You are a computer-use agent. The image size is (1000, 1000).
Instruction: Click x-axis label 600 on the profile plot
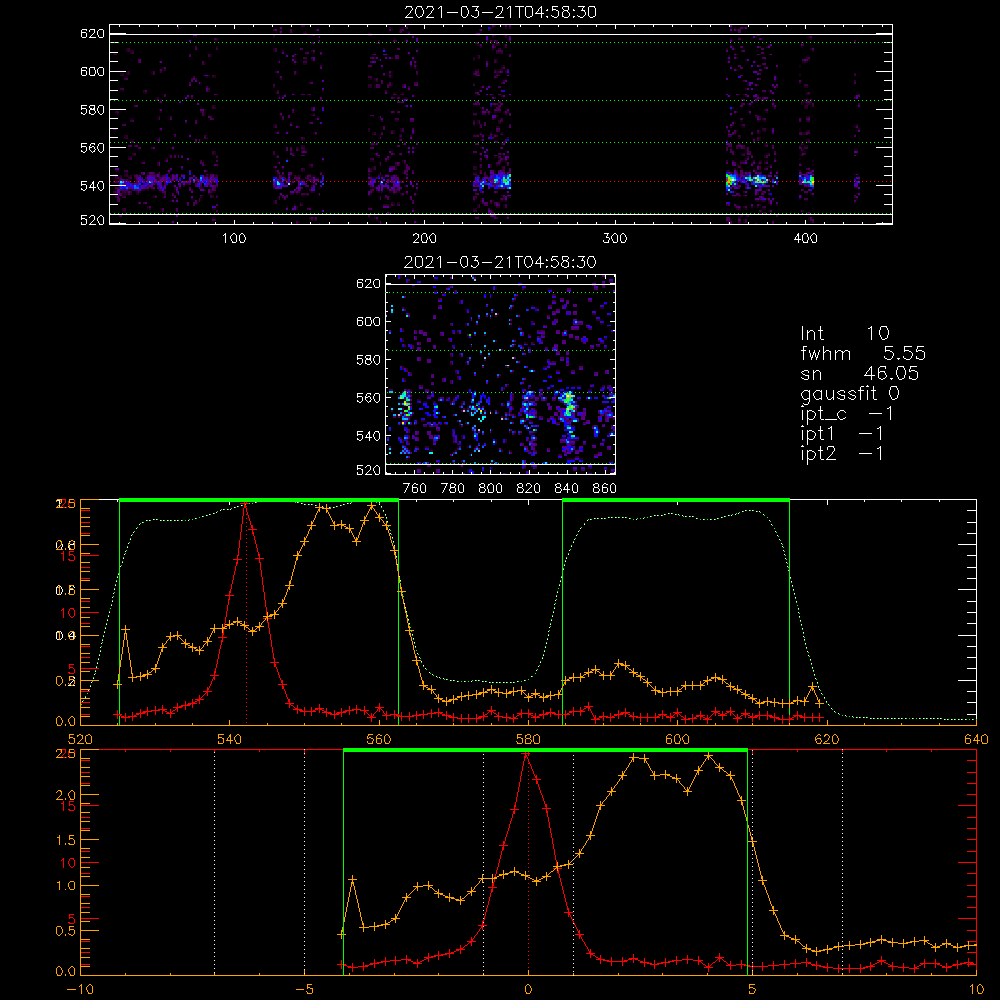tap(677, 739)
